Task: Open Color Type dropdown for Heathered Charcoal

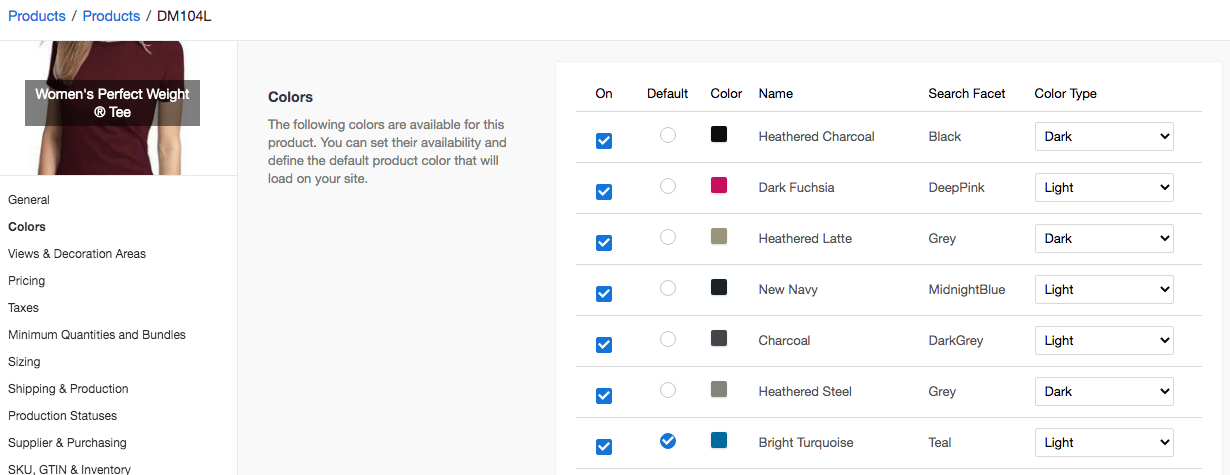Action: [1103, 137]
